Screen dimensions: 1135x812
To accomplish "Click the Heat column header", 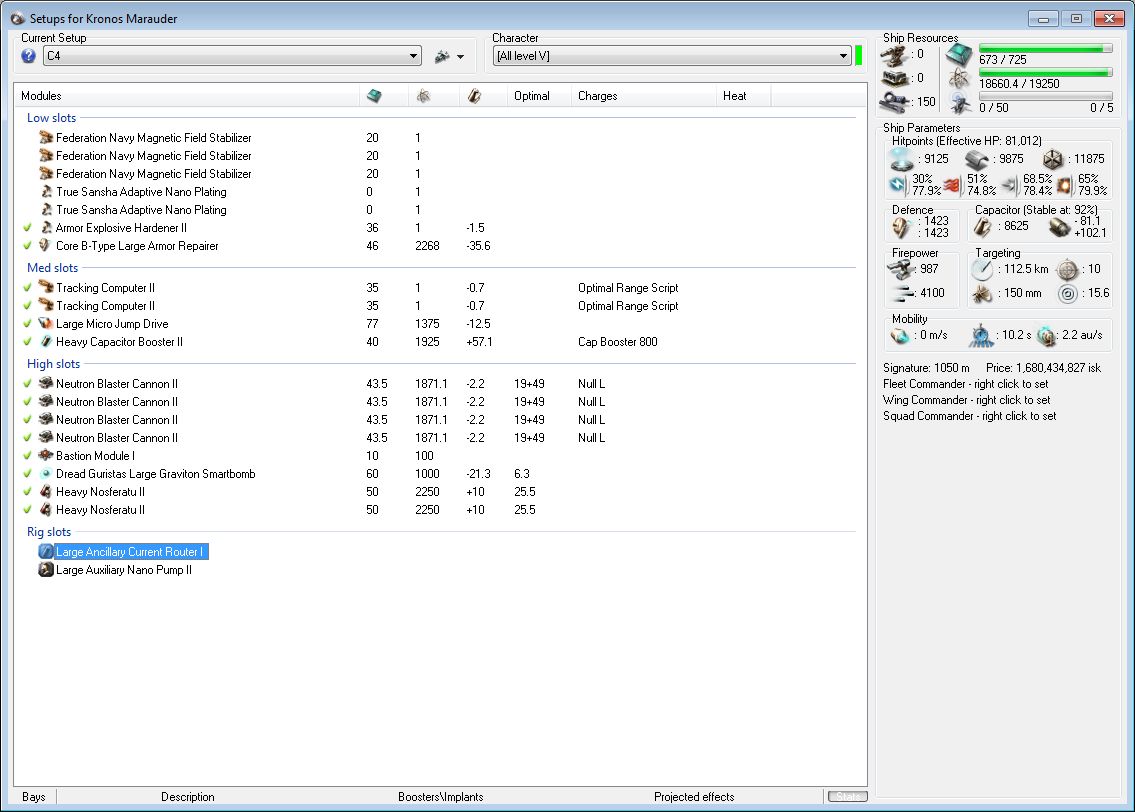I will 744,96.
